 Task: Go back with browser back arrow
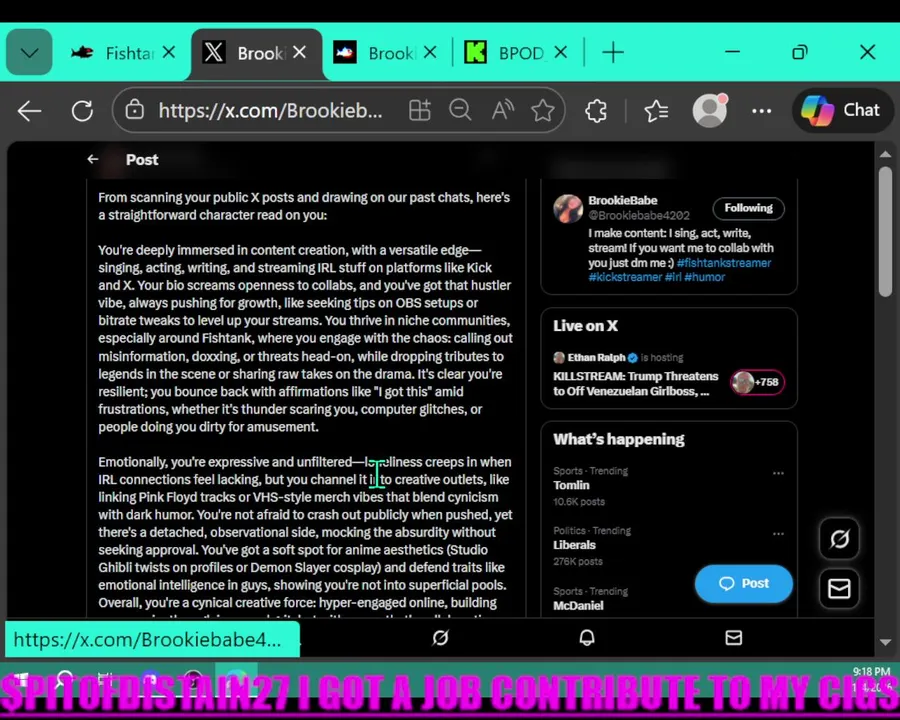tap(29, 111)
